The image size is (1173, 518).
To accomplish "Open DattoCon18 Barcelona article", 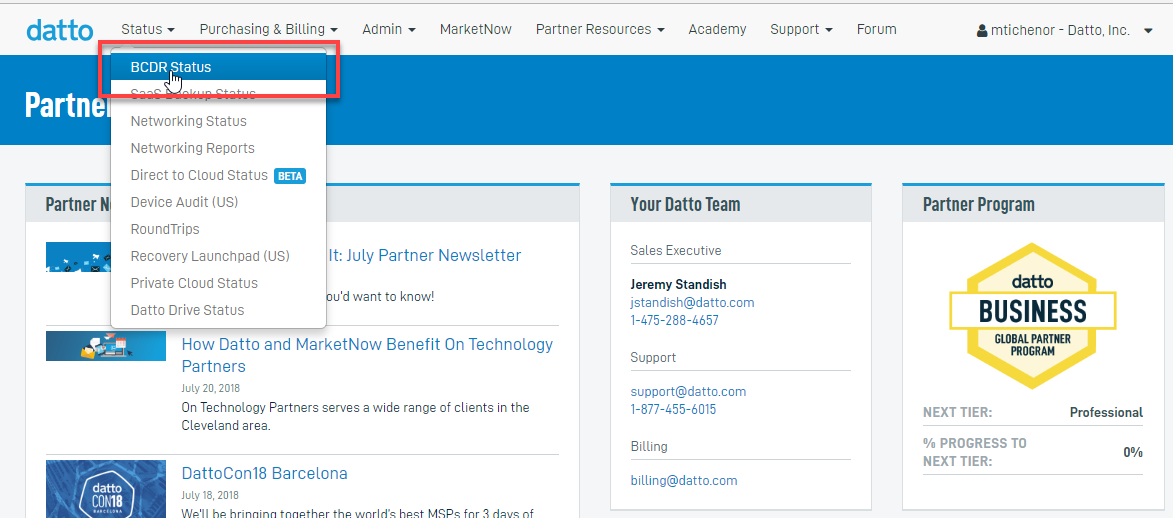I will tap(265, 474).
